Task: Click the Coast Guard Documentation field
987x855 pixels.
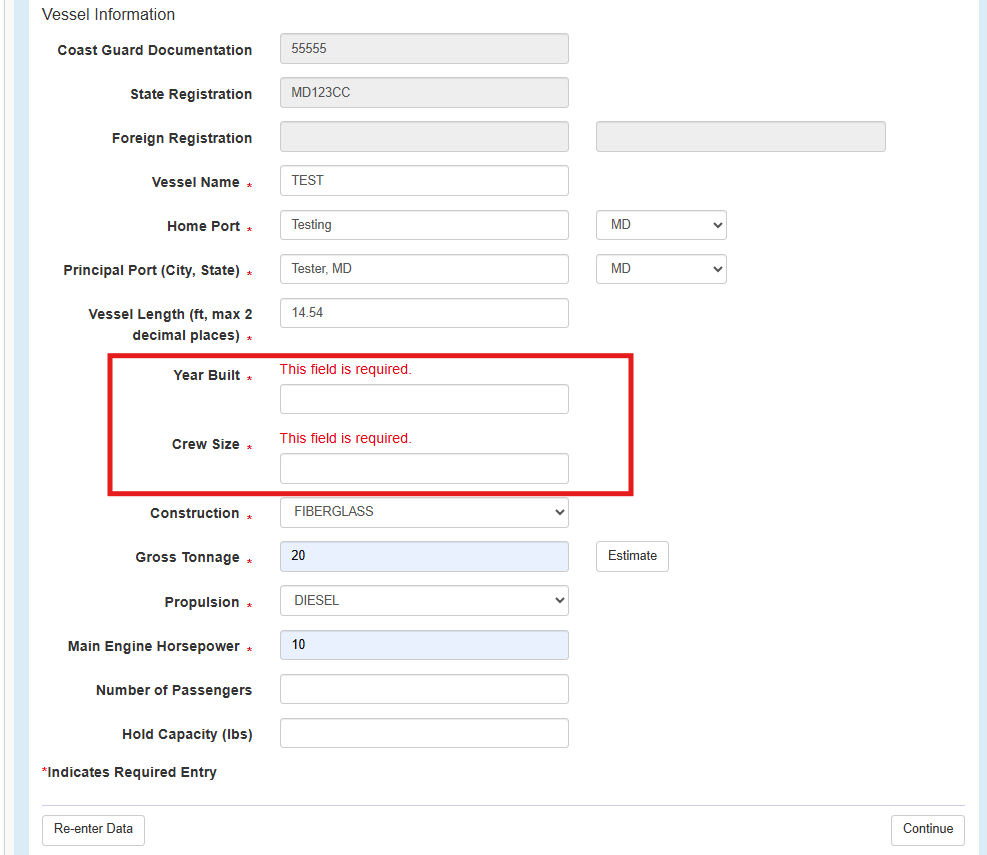Action: click(x=424, y=49)
